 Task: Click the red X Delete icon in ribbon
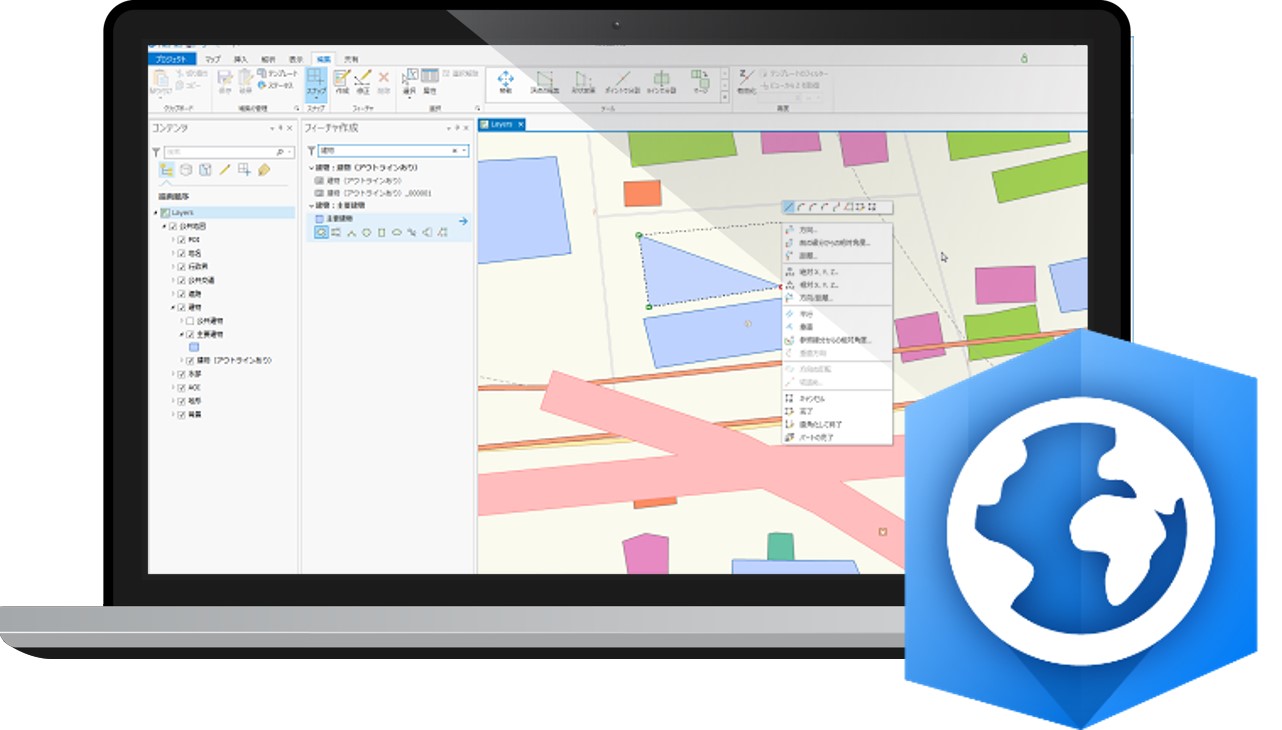(384, 78)
